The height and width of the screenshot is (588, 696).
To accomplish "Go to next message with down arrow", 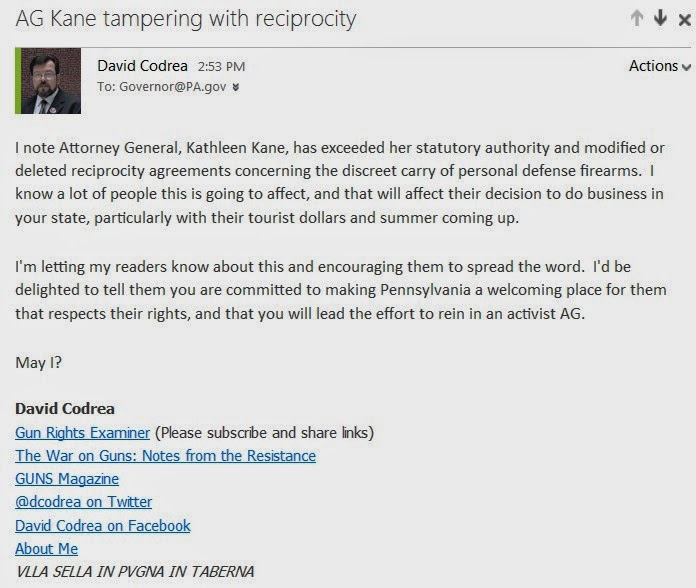I will 659,18.
